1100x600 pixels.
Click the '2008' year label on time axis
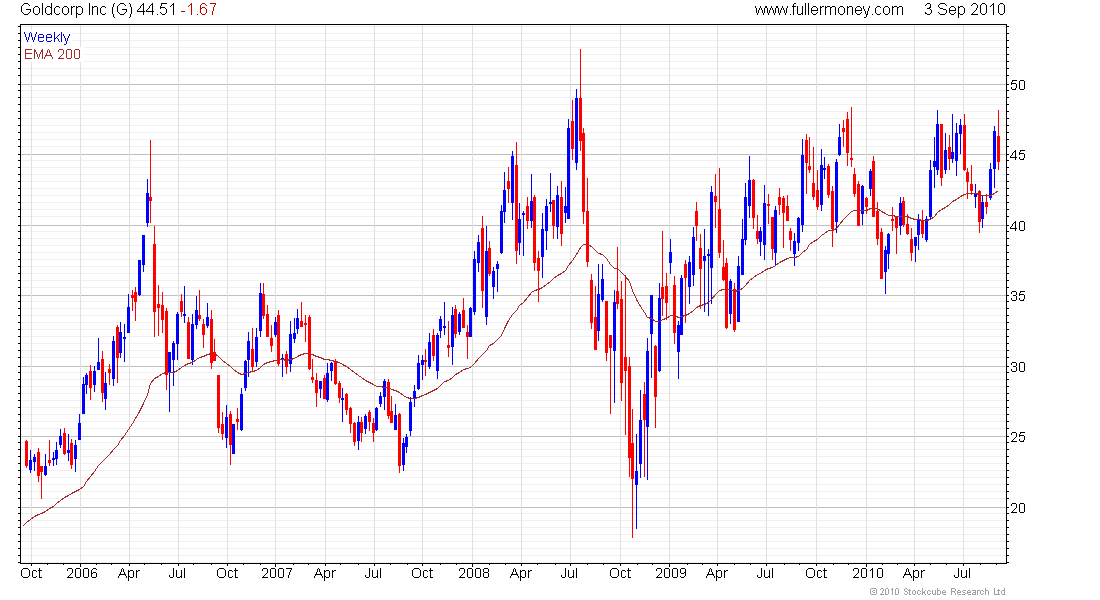pyautogui.click(x=474, y=573)
